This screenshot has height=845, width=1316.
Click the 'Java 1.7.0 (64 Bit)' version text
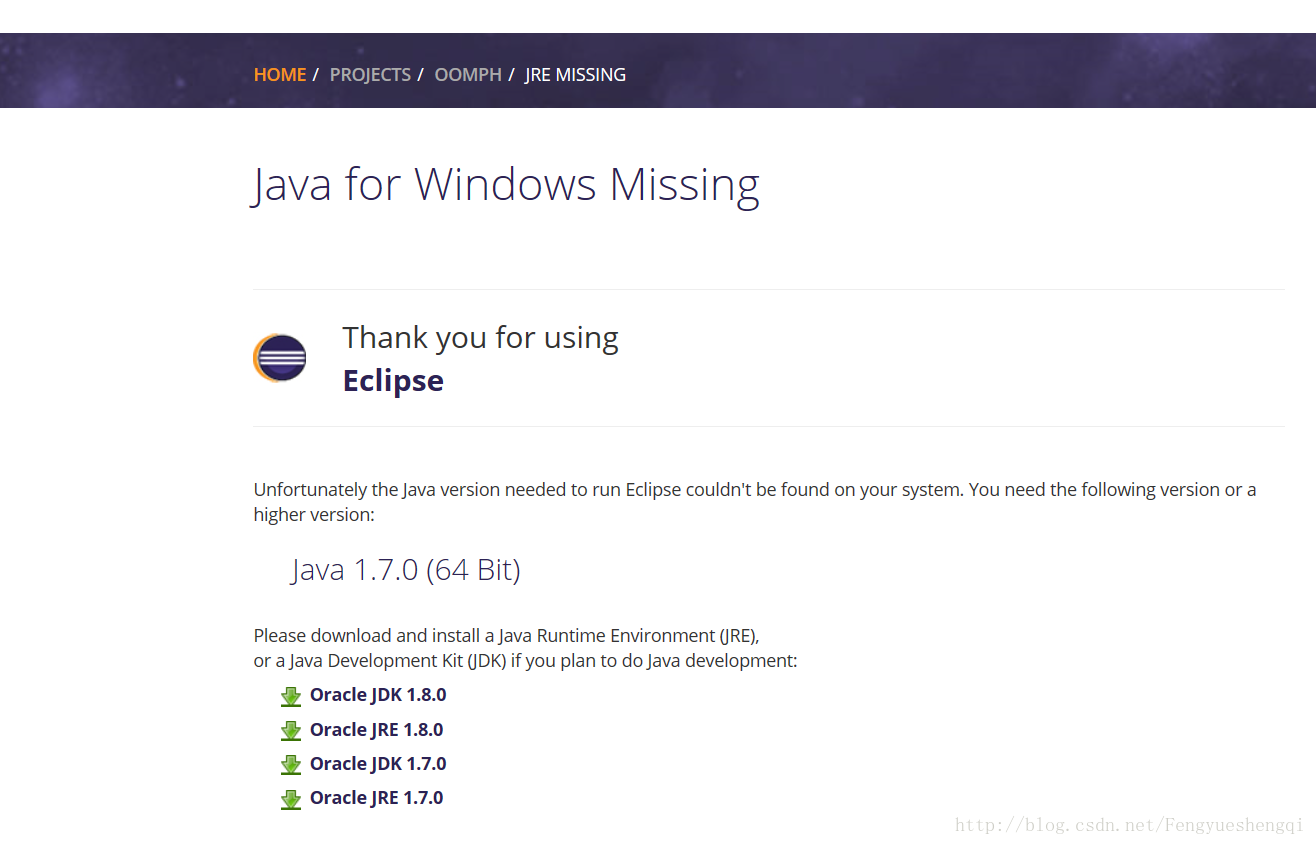406,570
